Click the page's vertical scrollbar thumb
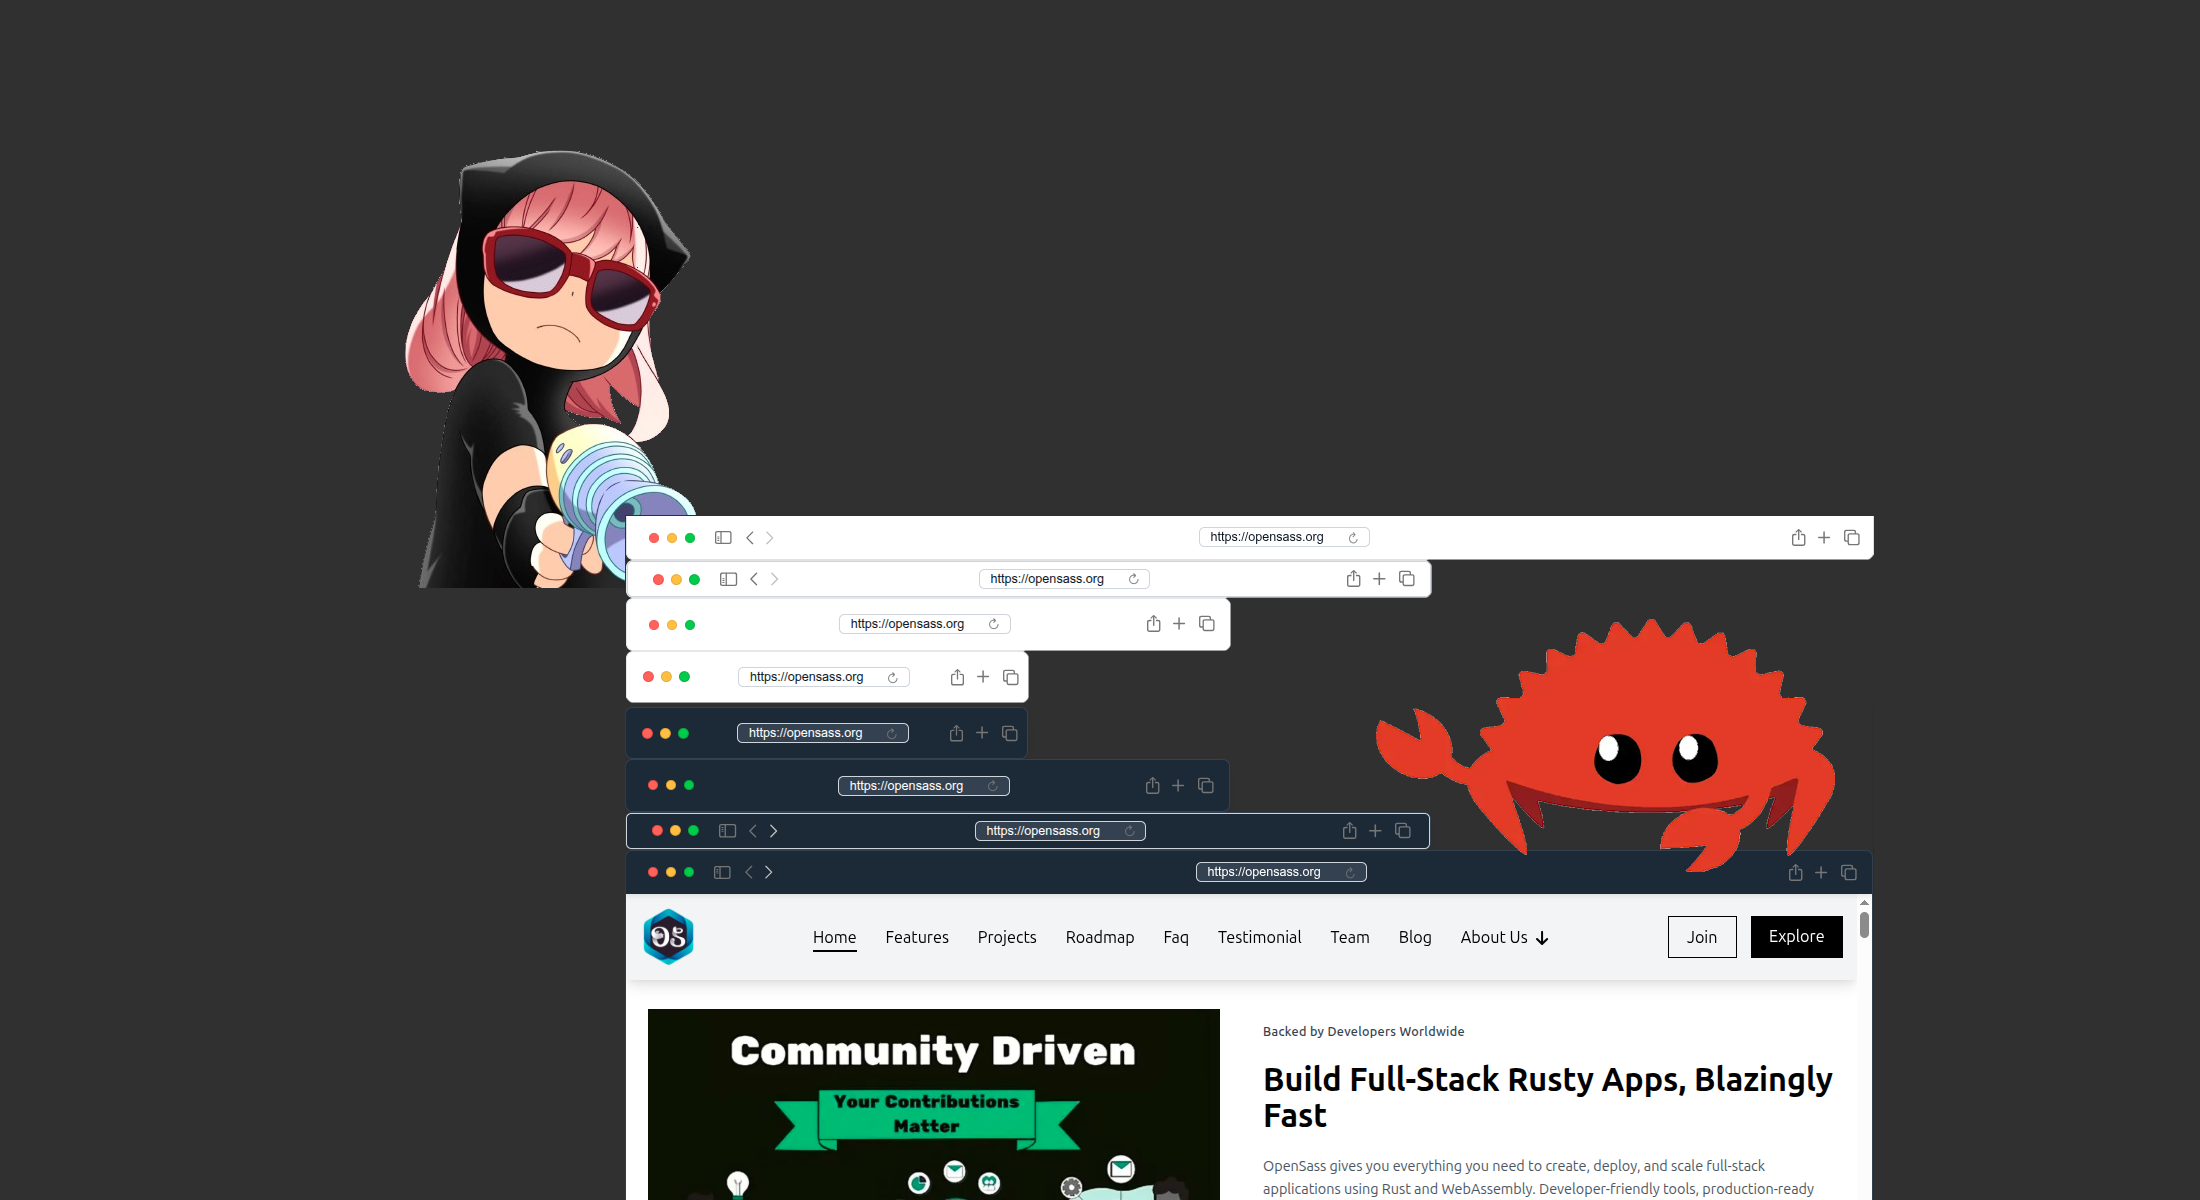Image resolution: width=2200 pixels, height=1200 pixels. click(1864, 925)
